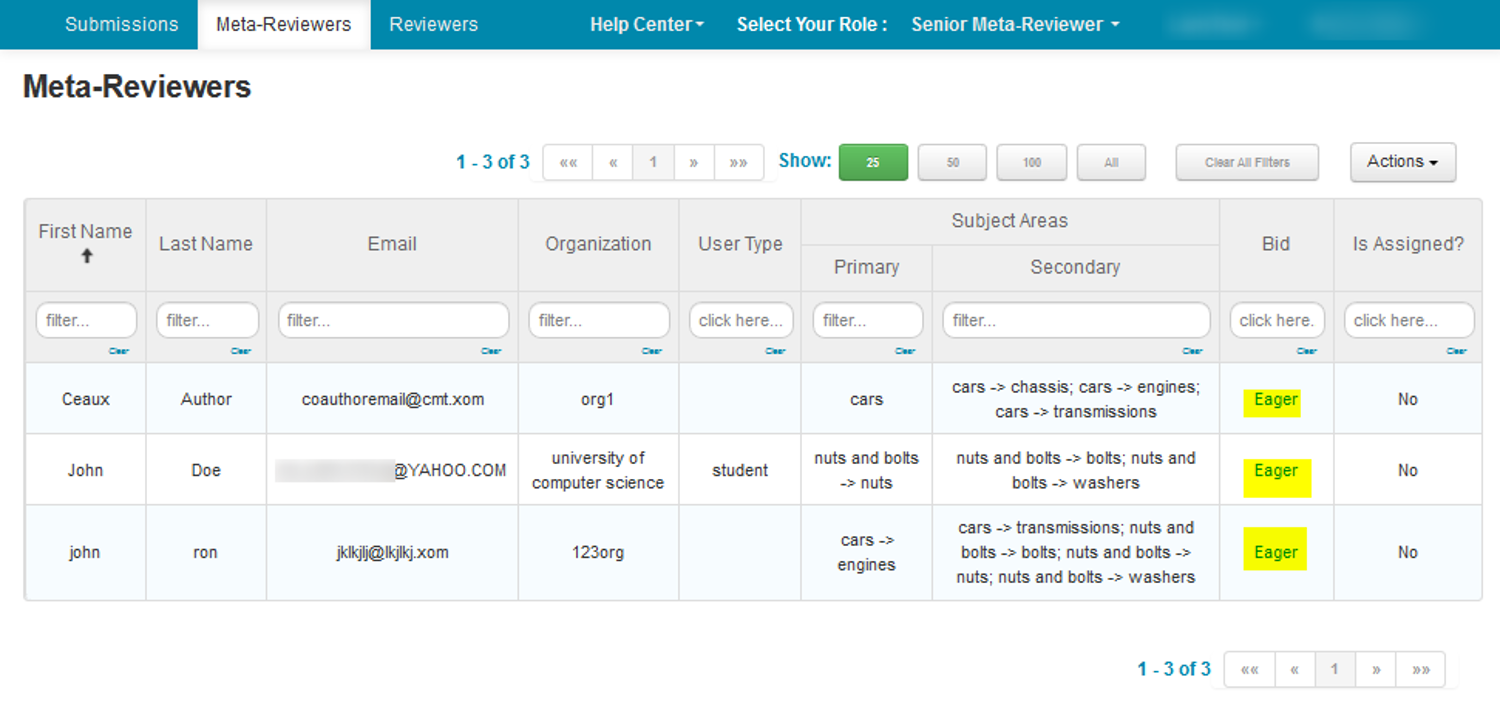Click Is Assigned? column header

(1408, 244)
